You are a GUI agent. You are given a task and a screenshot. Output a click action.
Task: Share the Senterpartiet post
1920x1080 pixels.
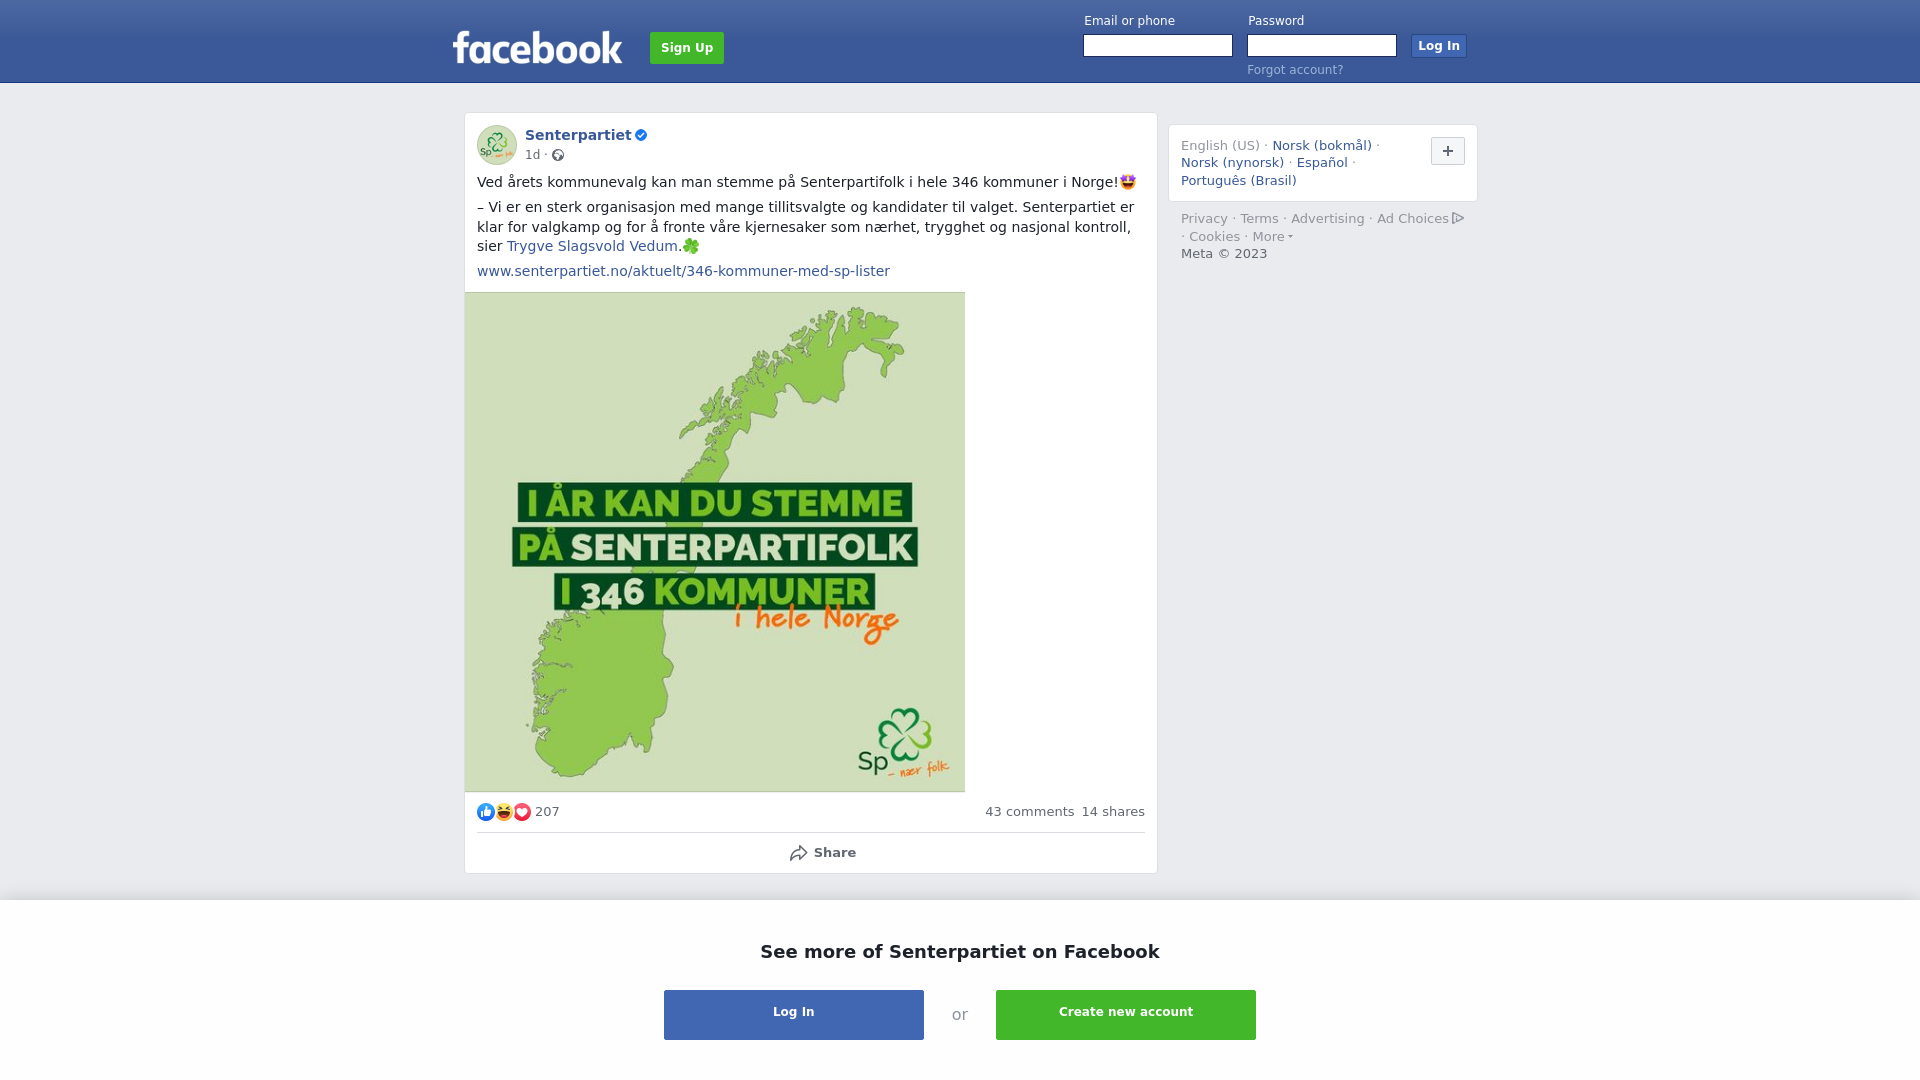point(822,853)
